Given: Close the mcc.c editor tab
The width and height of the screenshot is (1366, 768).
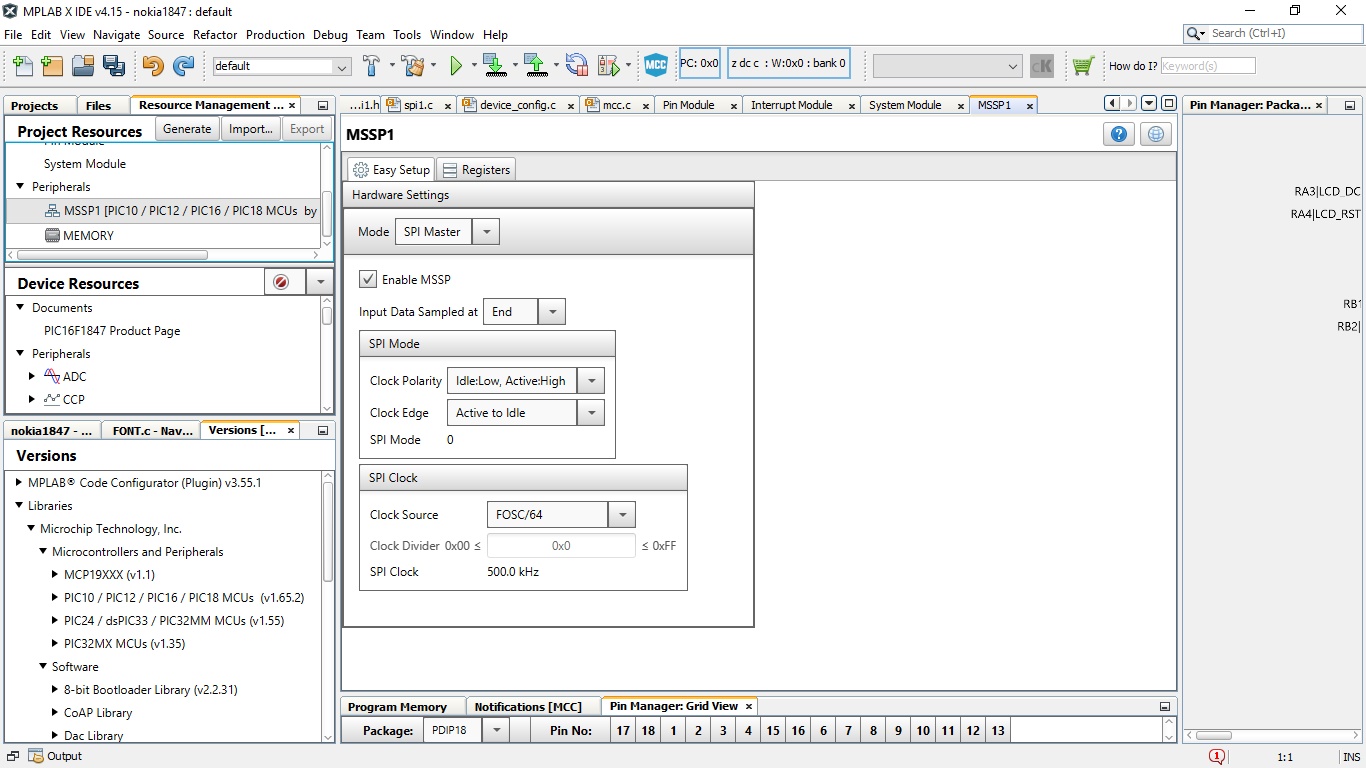Looking at the screenshot, I should [x=645, y=105].
